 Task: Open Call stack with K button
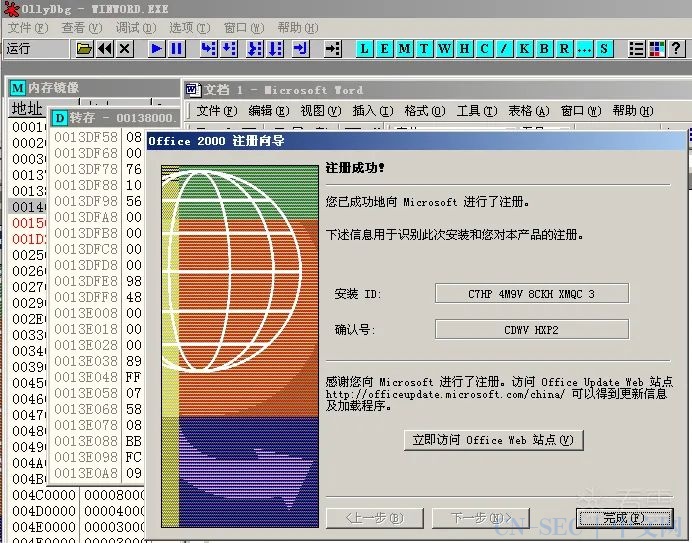pos(524,49)
